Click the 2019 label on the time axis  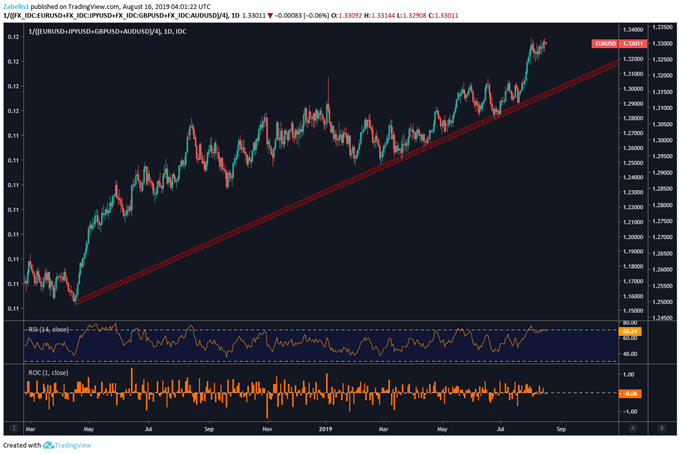(325, 429)
